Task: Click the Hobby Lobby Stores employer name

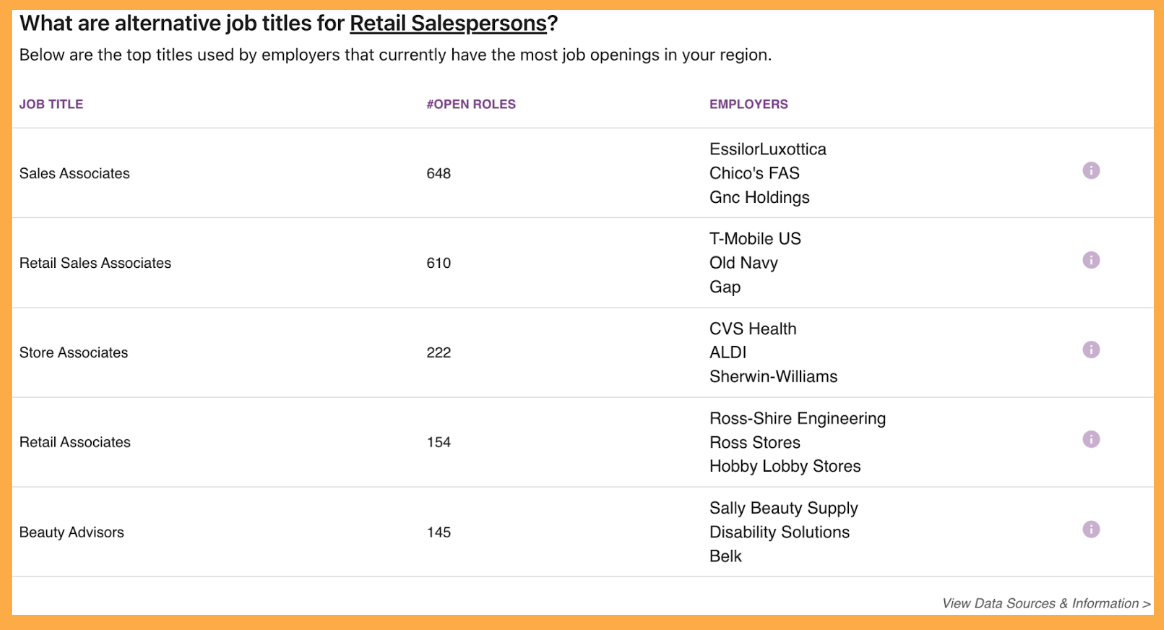Action: (785, 467)
